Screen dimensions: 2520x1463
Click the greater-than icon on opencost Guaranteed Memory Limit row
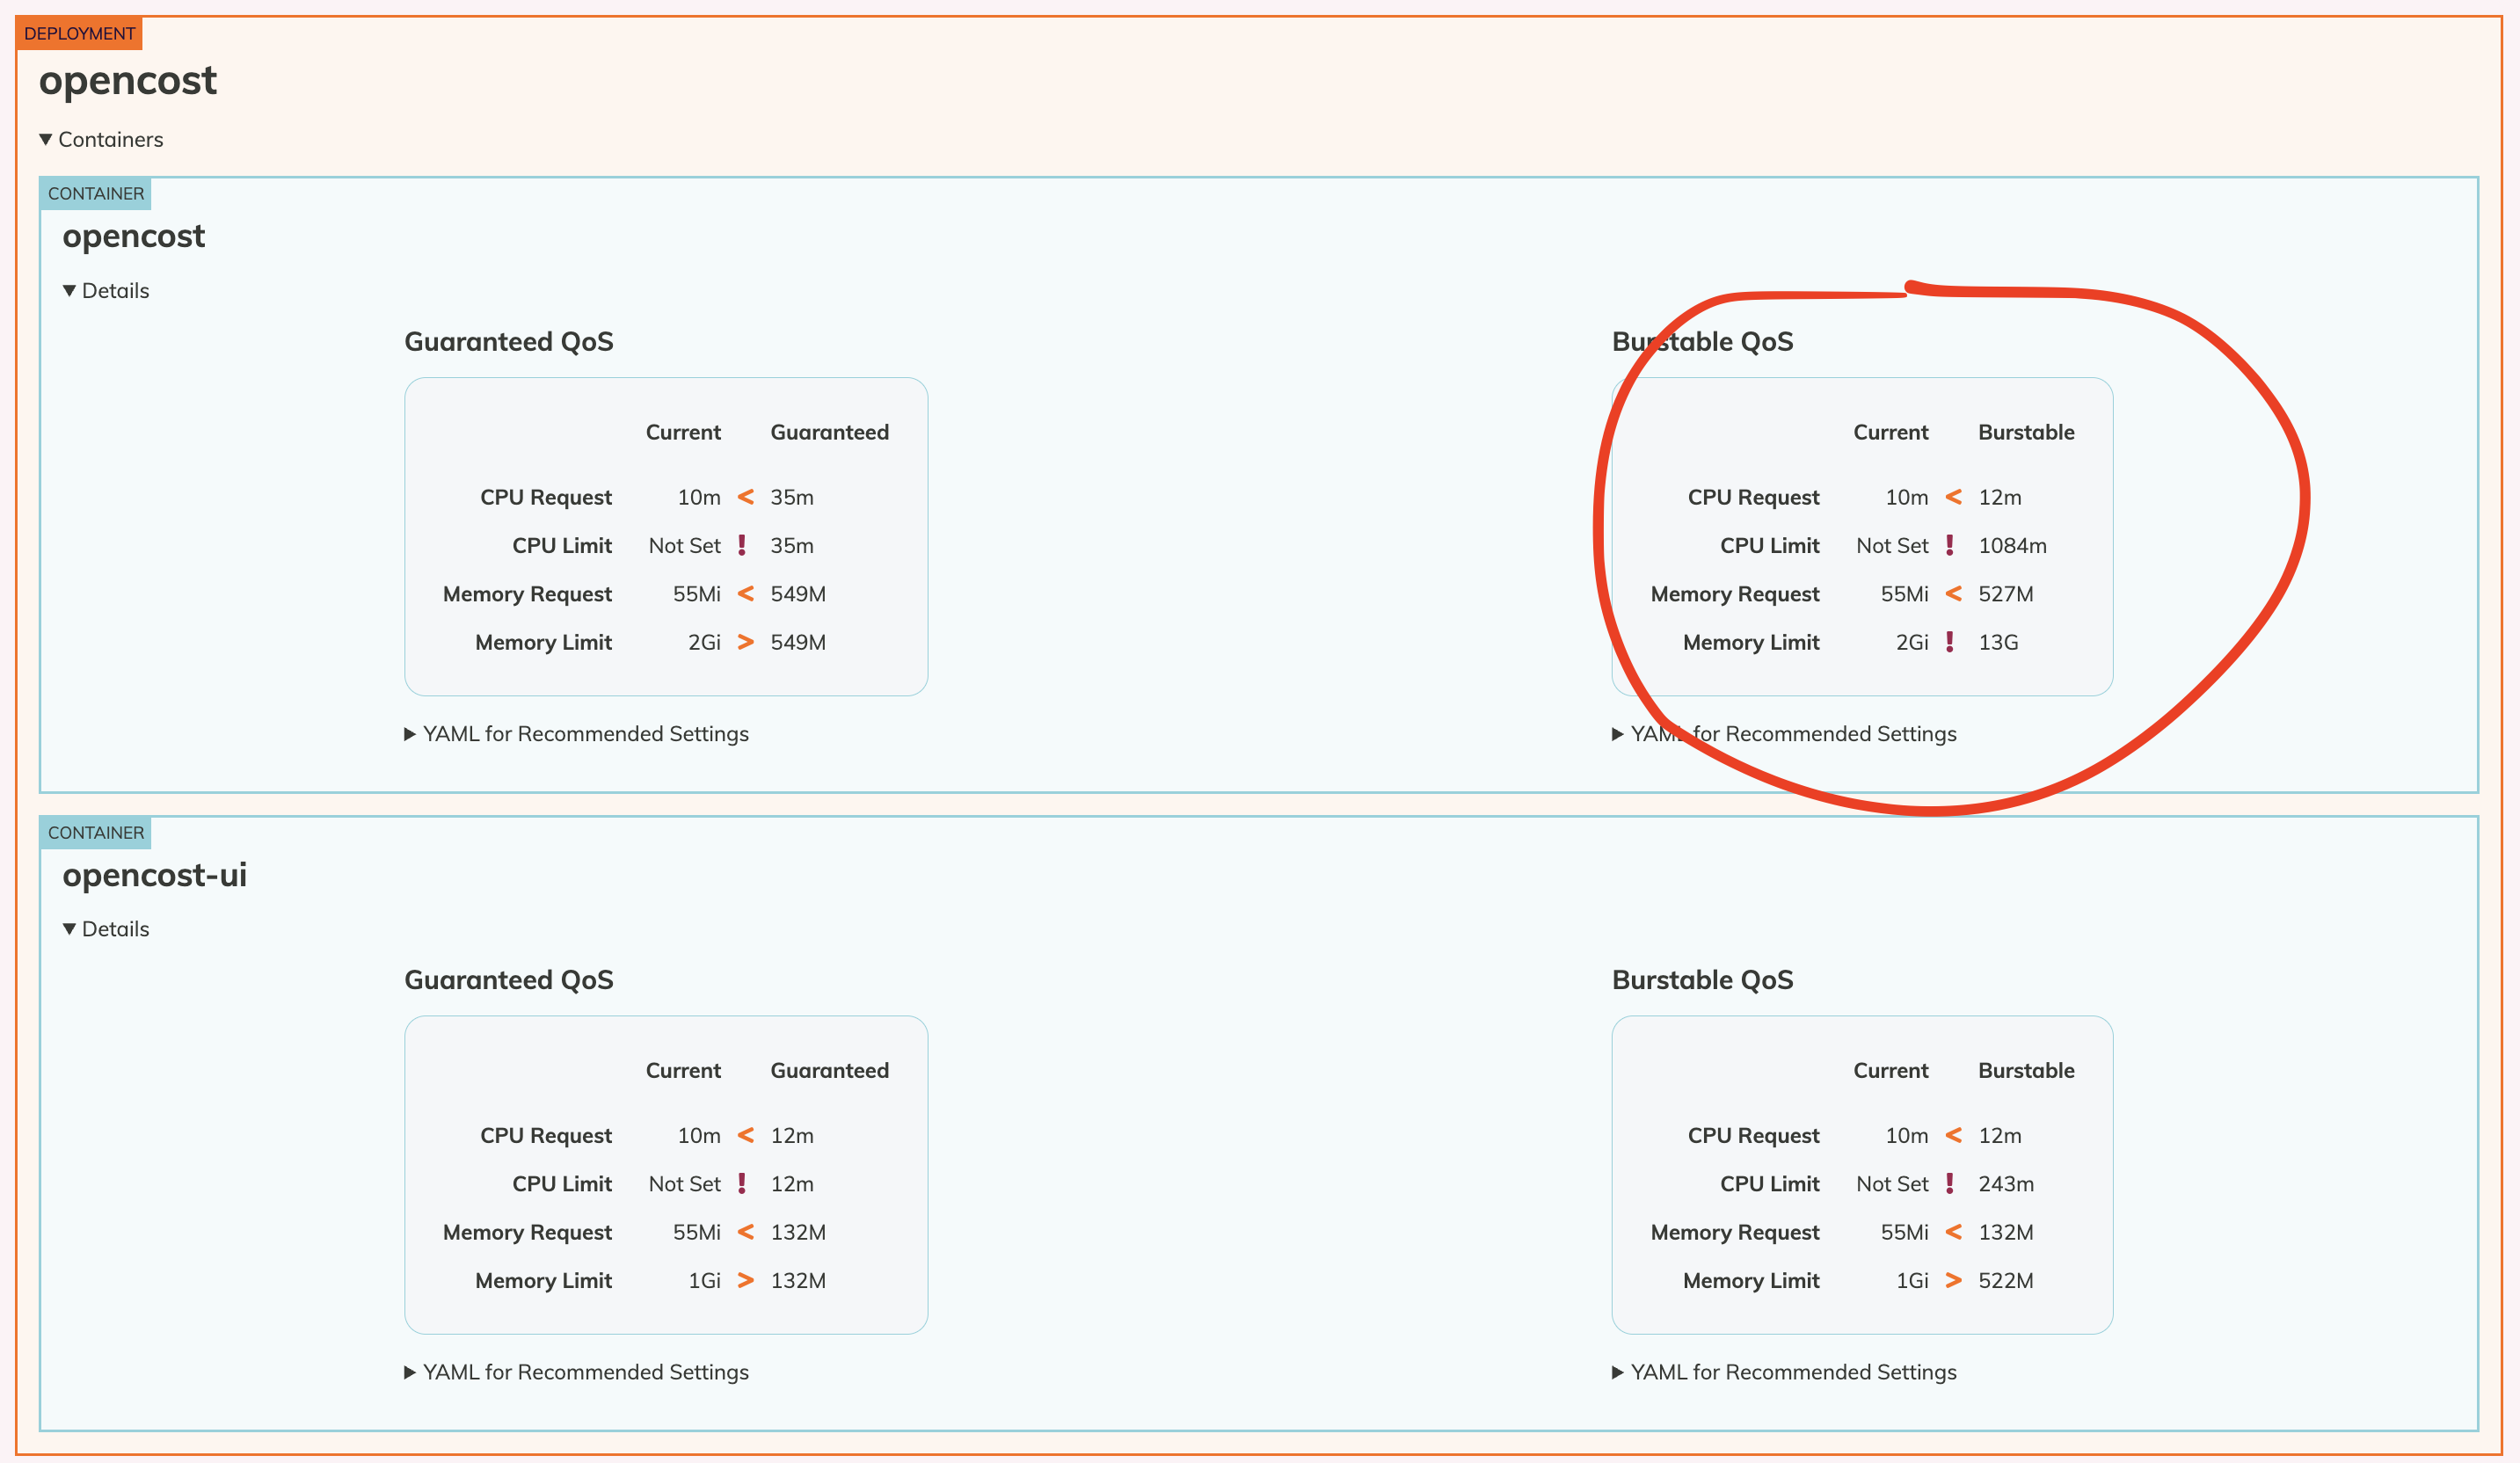pyautogui.click(x=745, y=641)
